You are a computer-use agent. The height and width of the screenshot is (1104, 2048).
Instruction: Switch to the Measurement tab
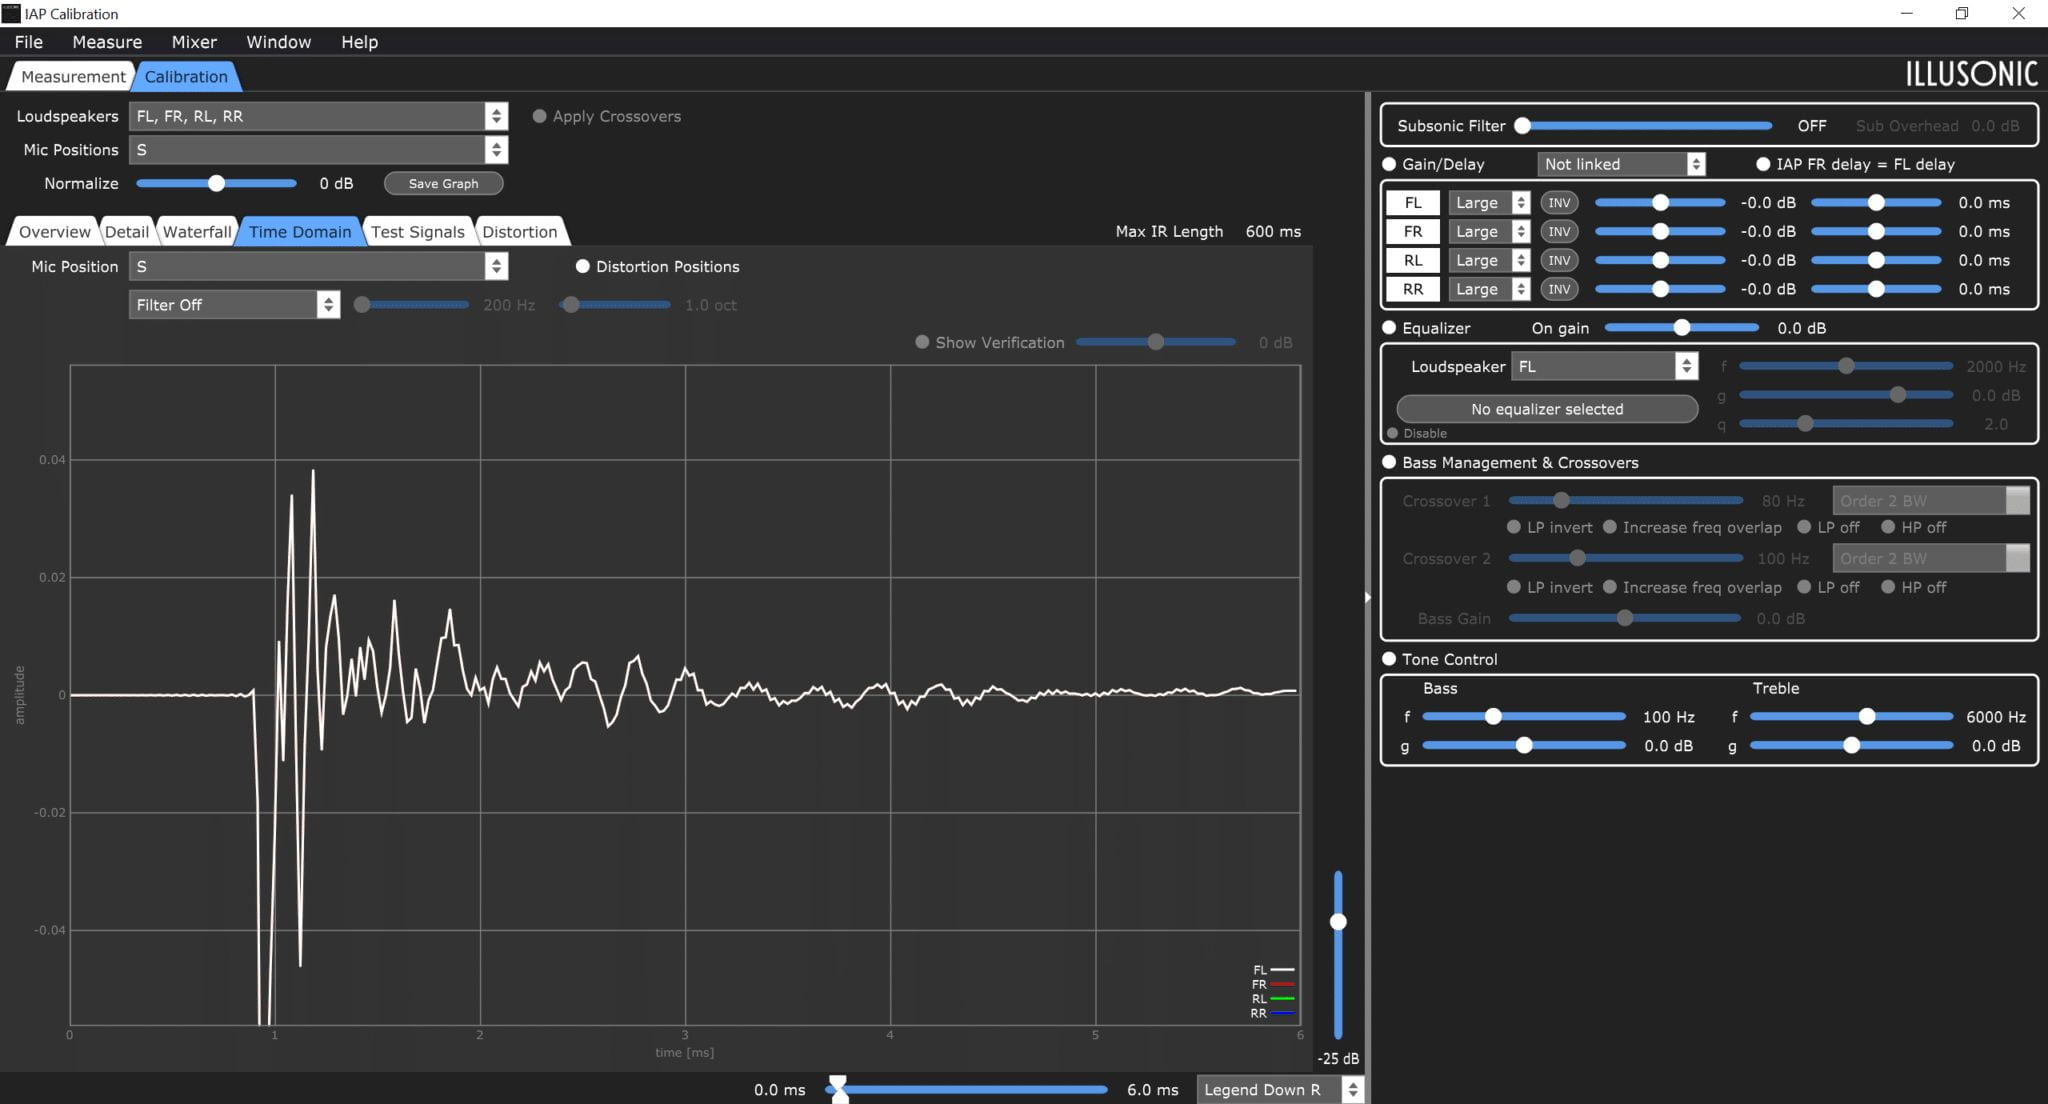point(72,76)
